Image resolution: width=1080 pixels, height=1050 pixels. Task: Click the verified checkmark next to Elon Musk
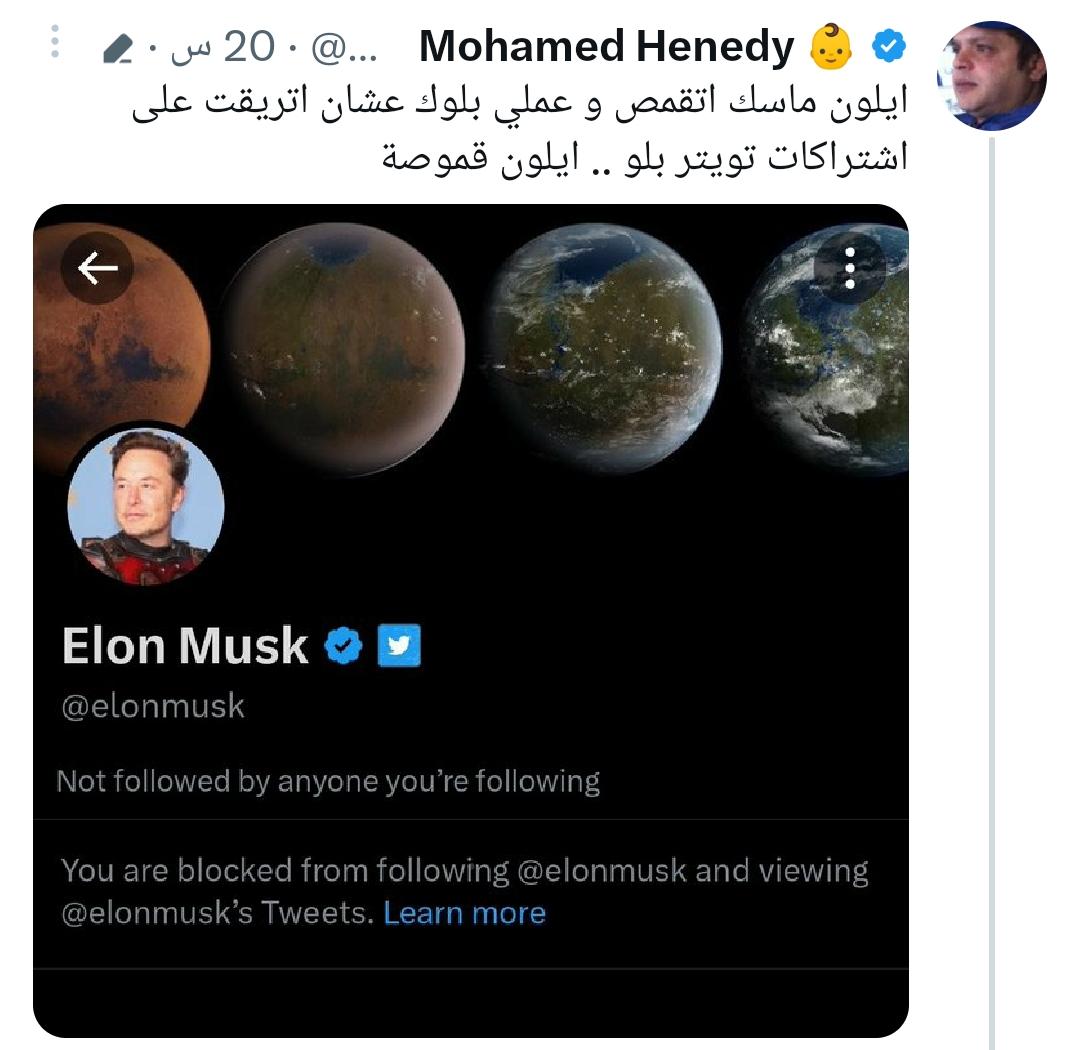pos(344,646)
